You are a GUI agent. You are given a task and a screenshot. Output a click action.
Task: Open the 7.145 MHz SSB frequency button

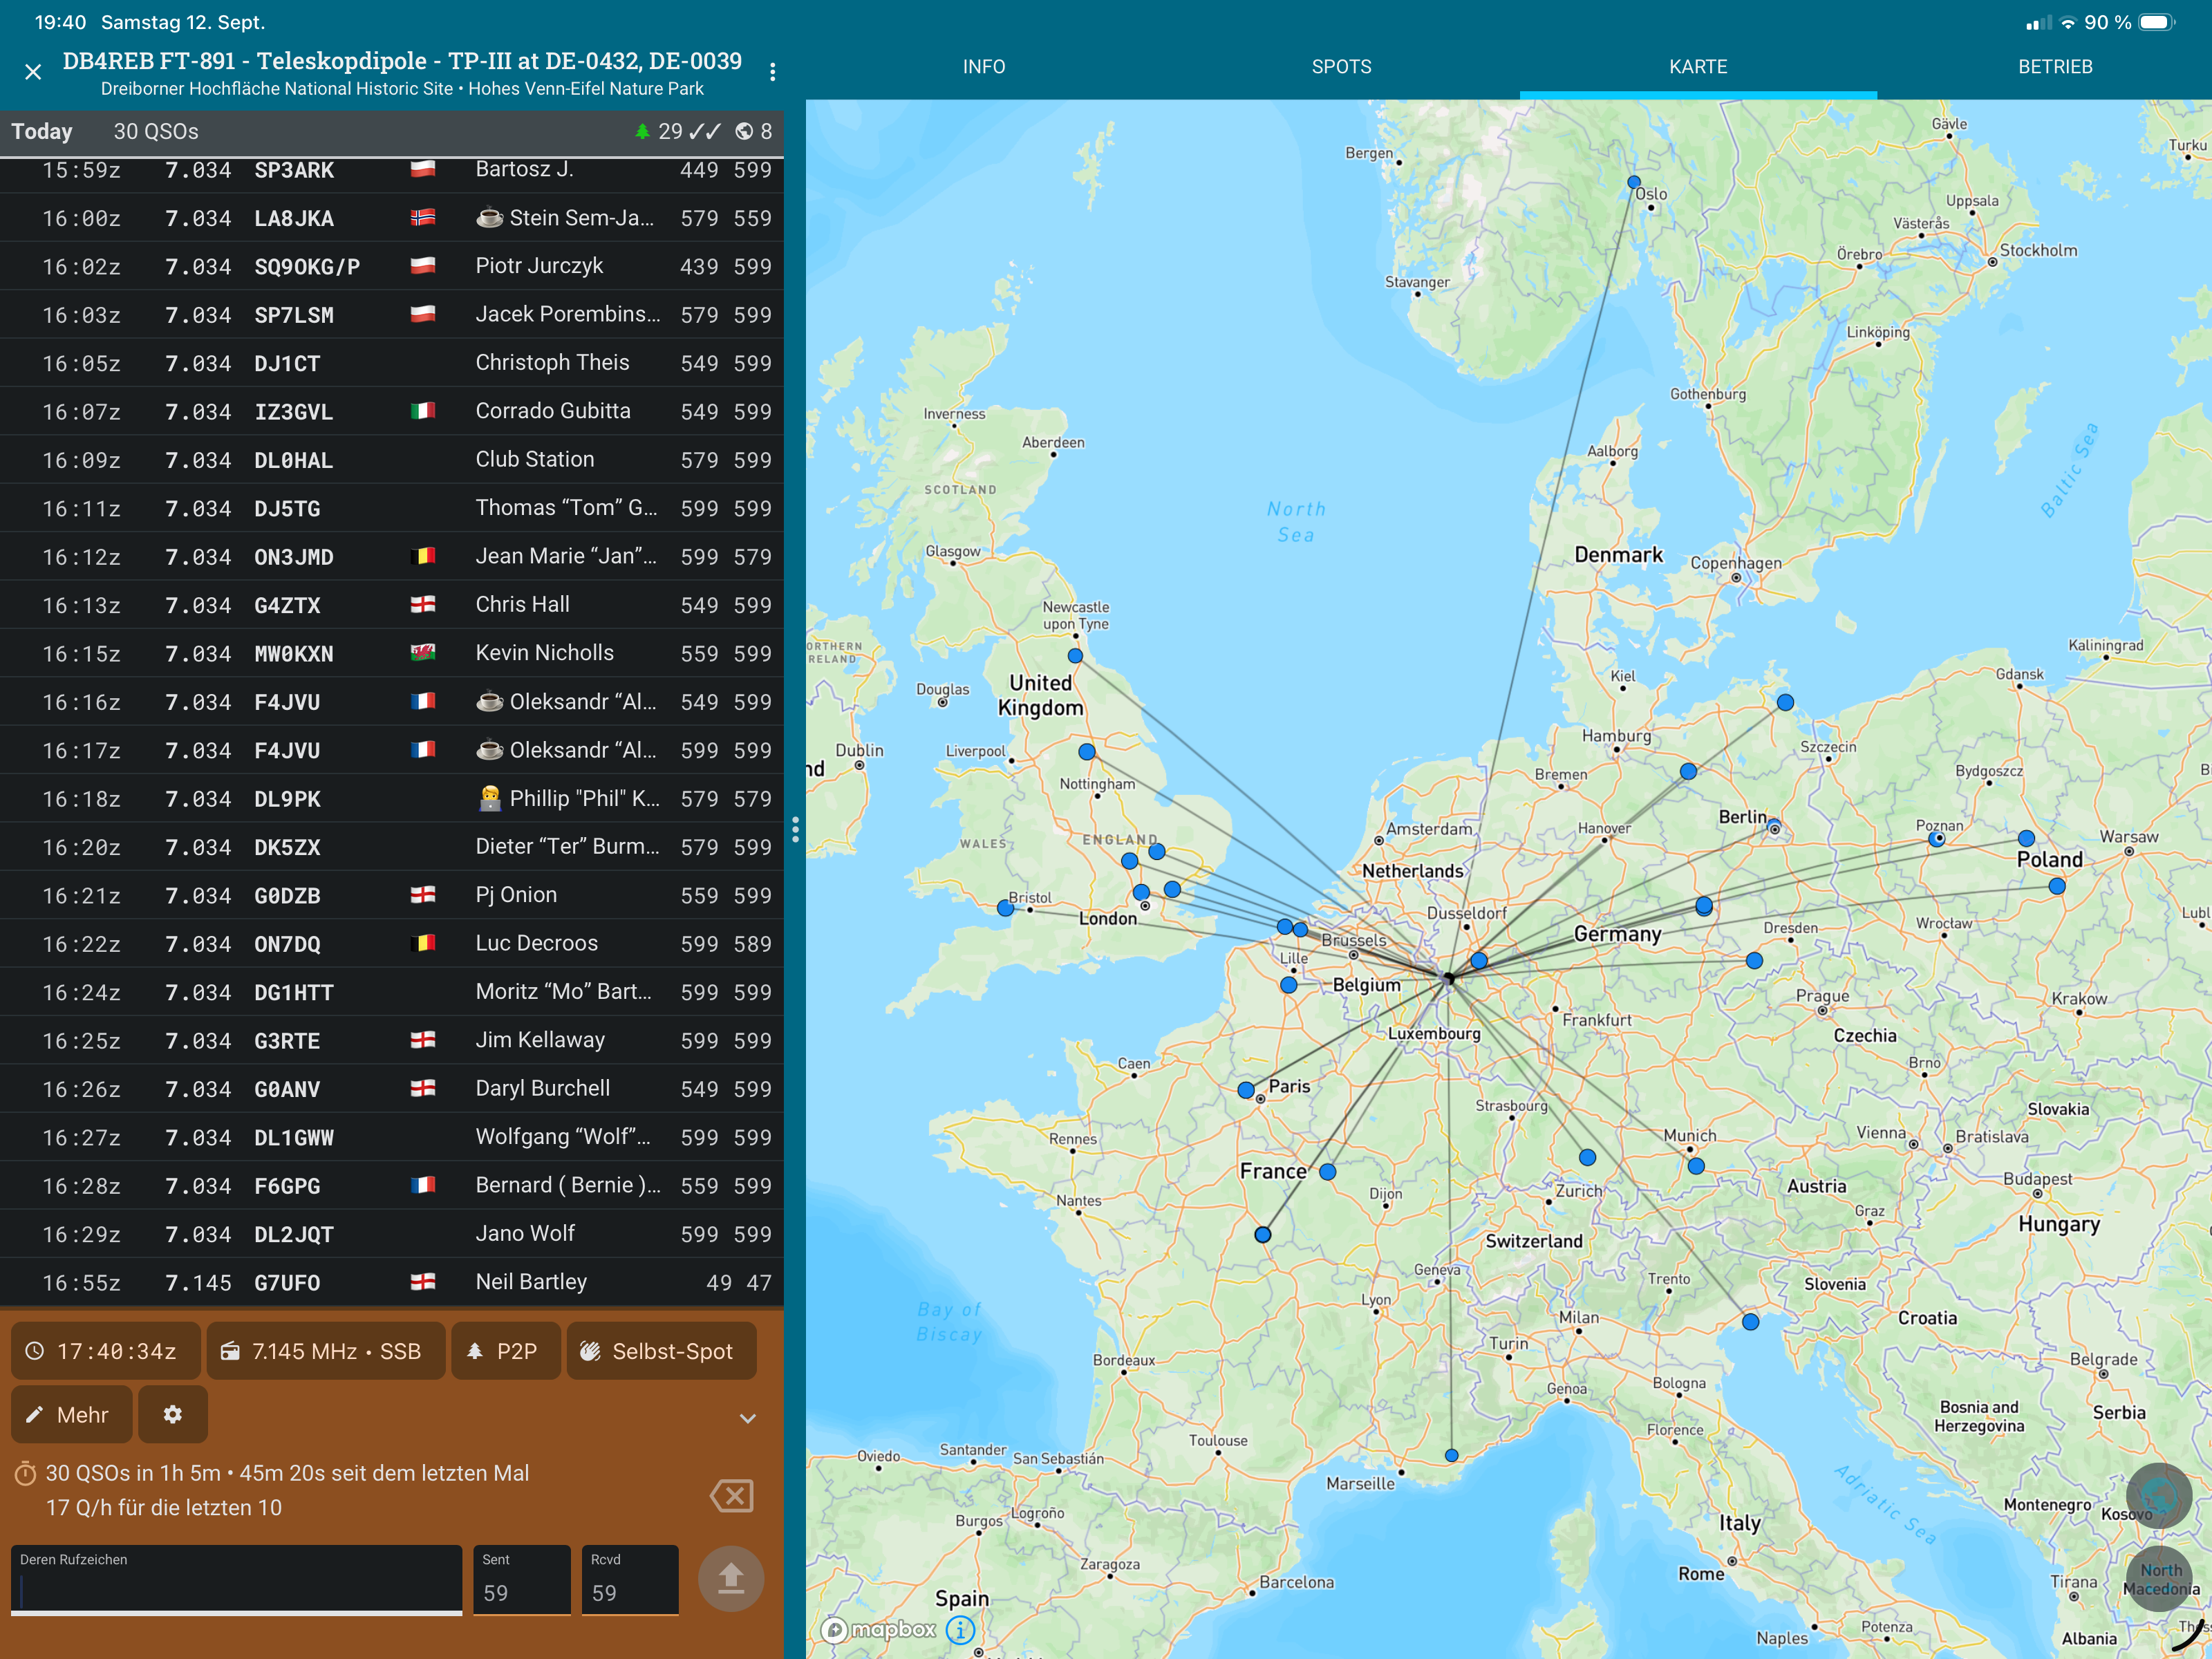(x=326, y=1351)
